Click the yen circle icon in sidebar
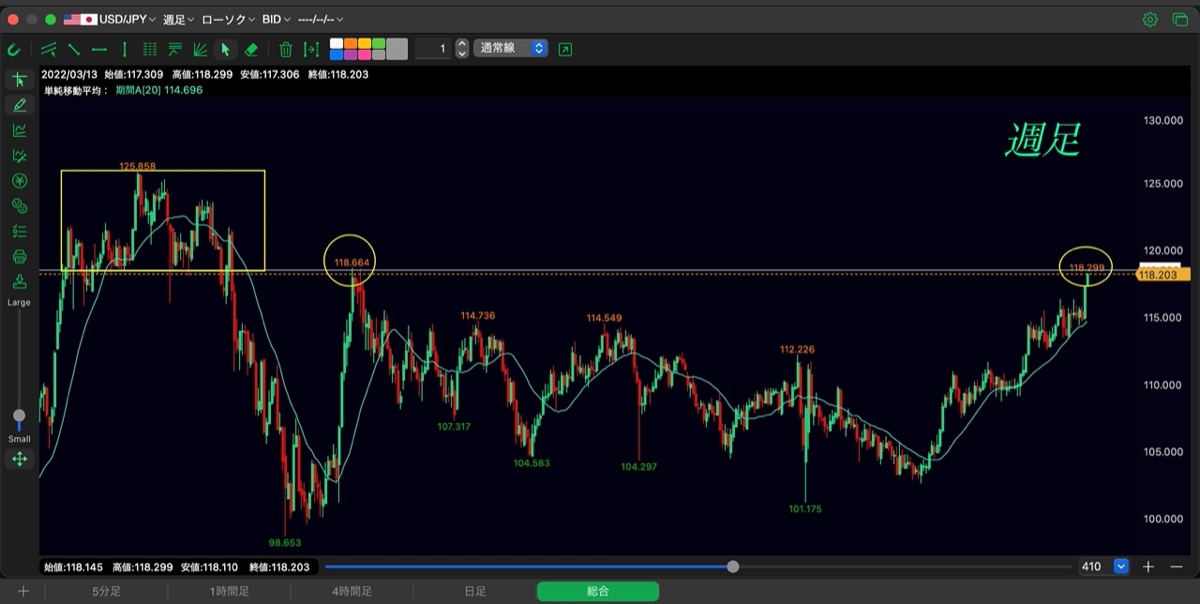The height and width of the screenshot is (604, 1200). pyautogui.click(x=19, y=181)
